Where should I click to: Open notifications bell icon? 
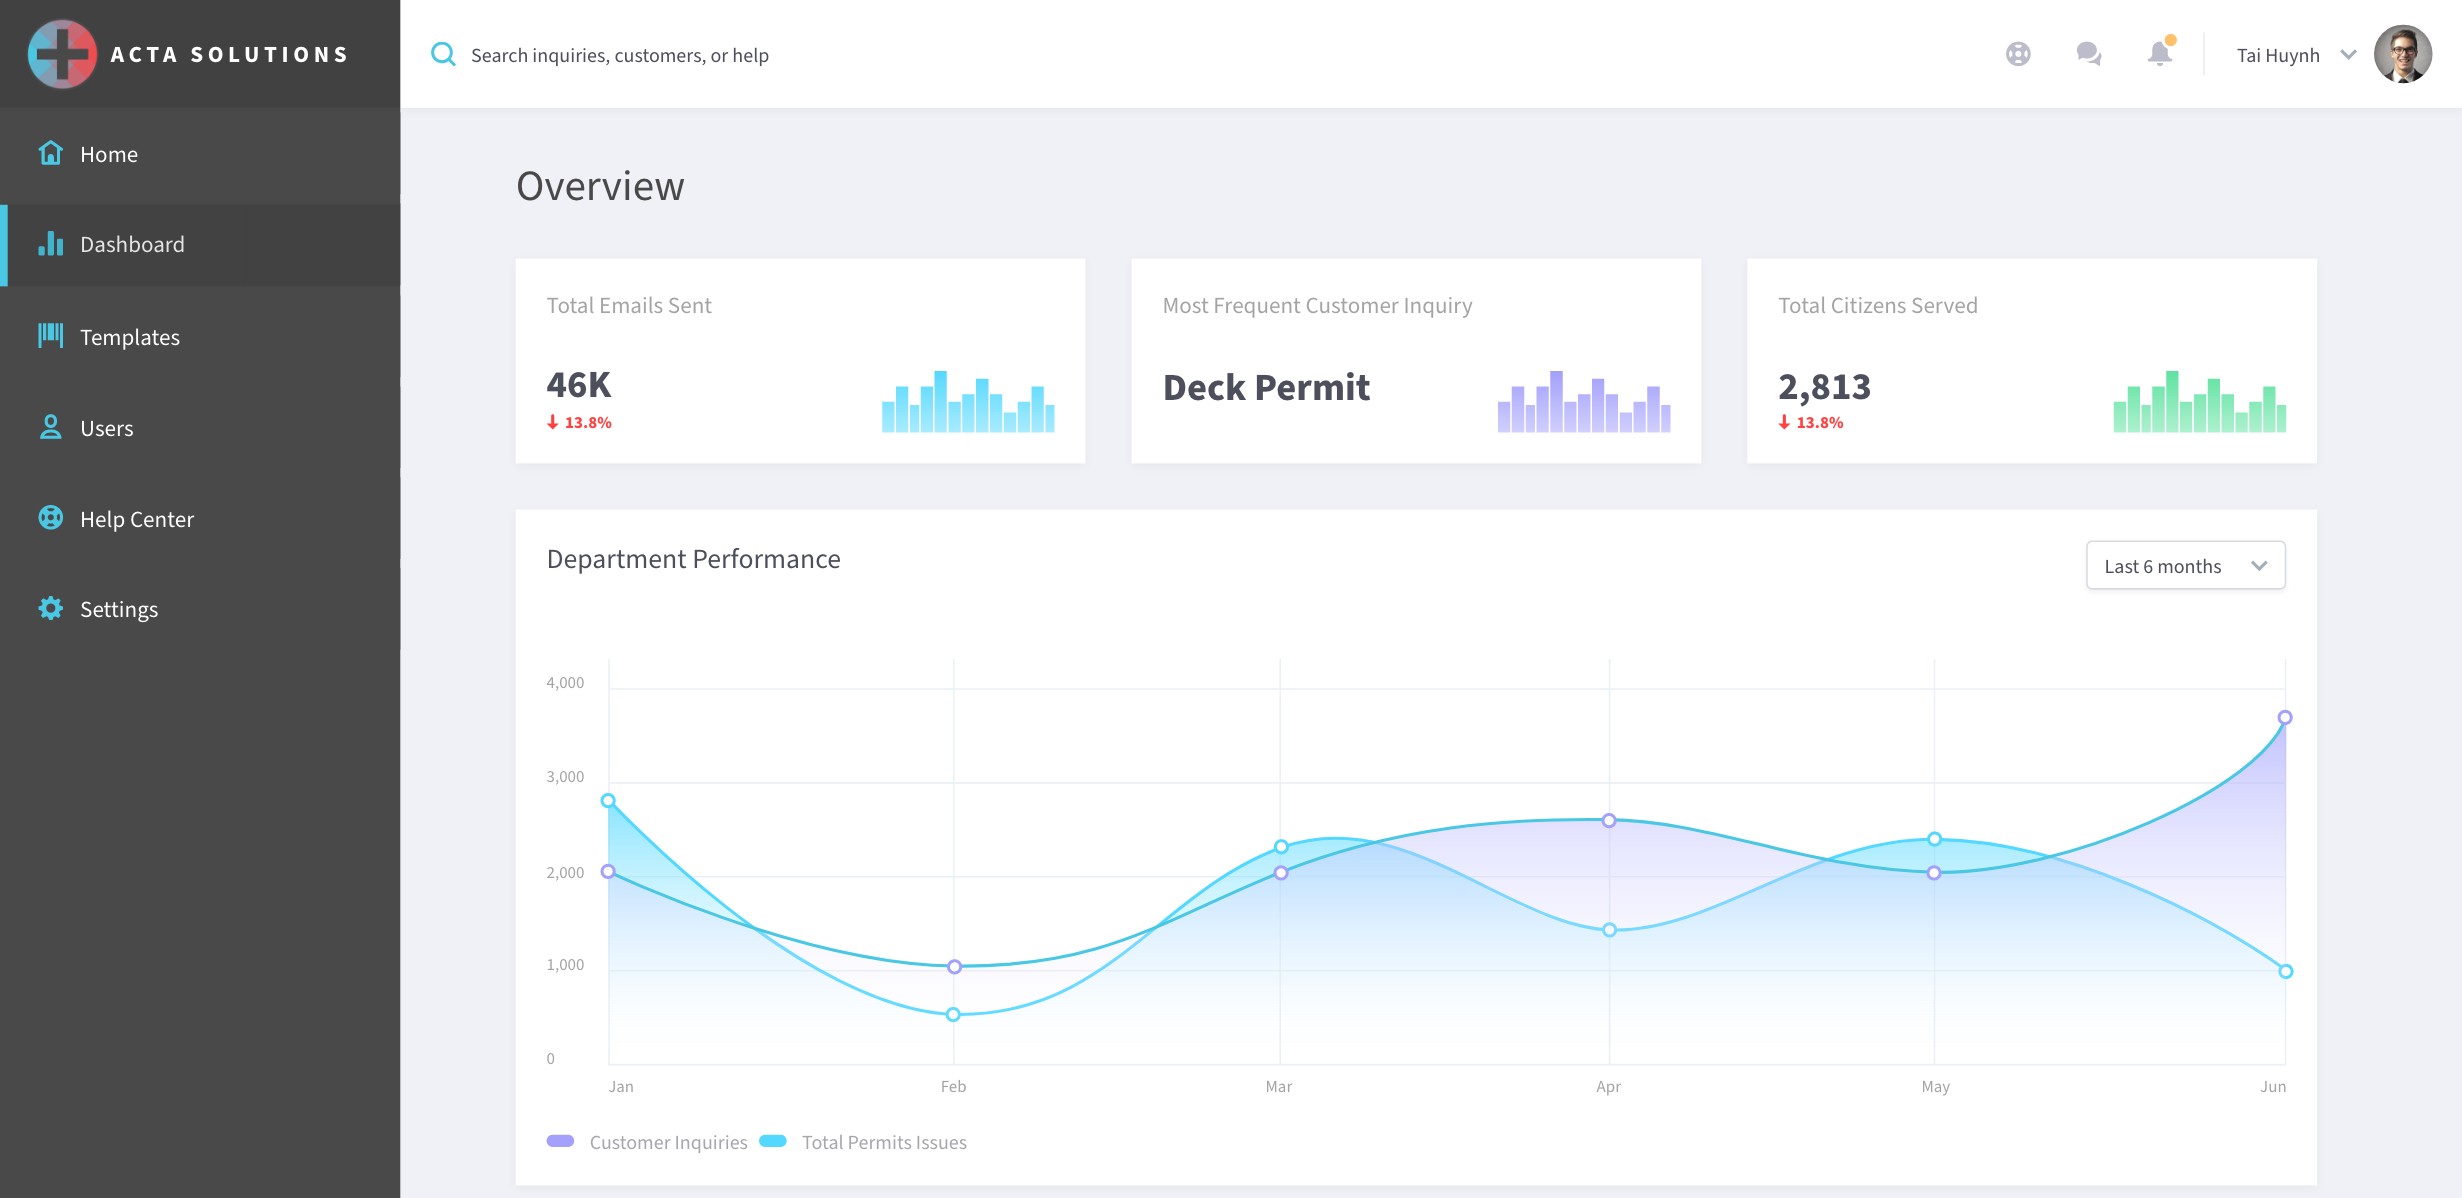(x=2159, y=54)
